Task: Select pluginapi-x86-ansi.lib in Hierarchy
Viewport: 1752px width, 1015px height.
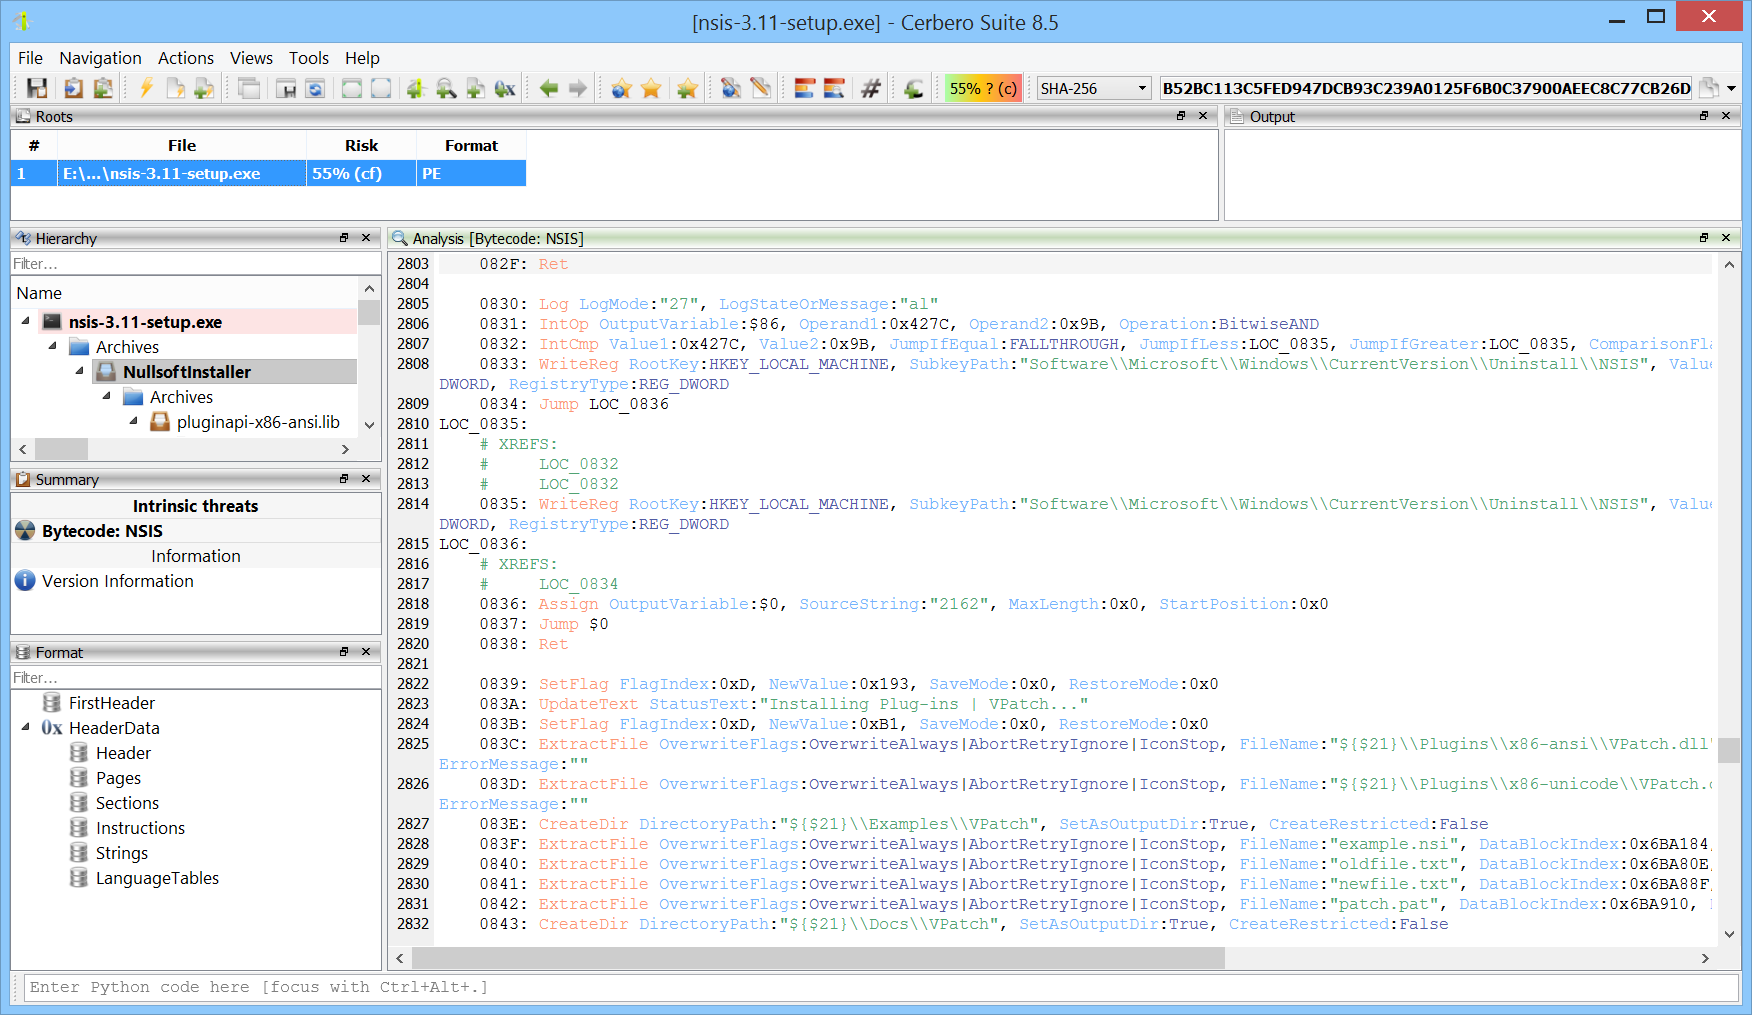Action: point(257,422)
